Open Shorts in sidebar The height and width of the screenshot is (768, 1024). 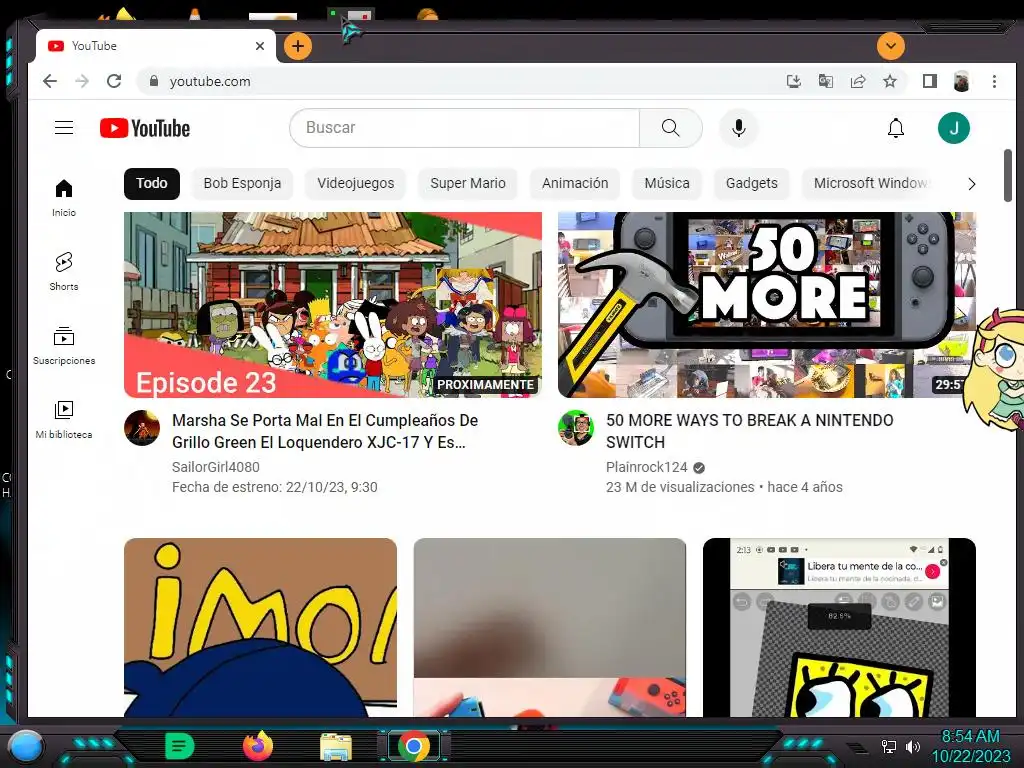[x=64, y=272]
